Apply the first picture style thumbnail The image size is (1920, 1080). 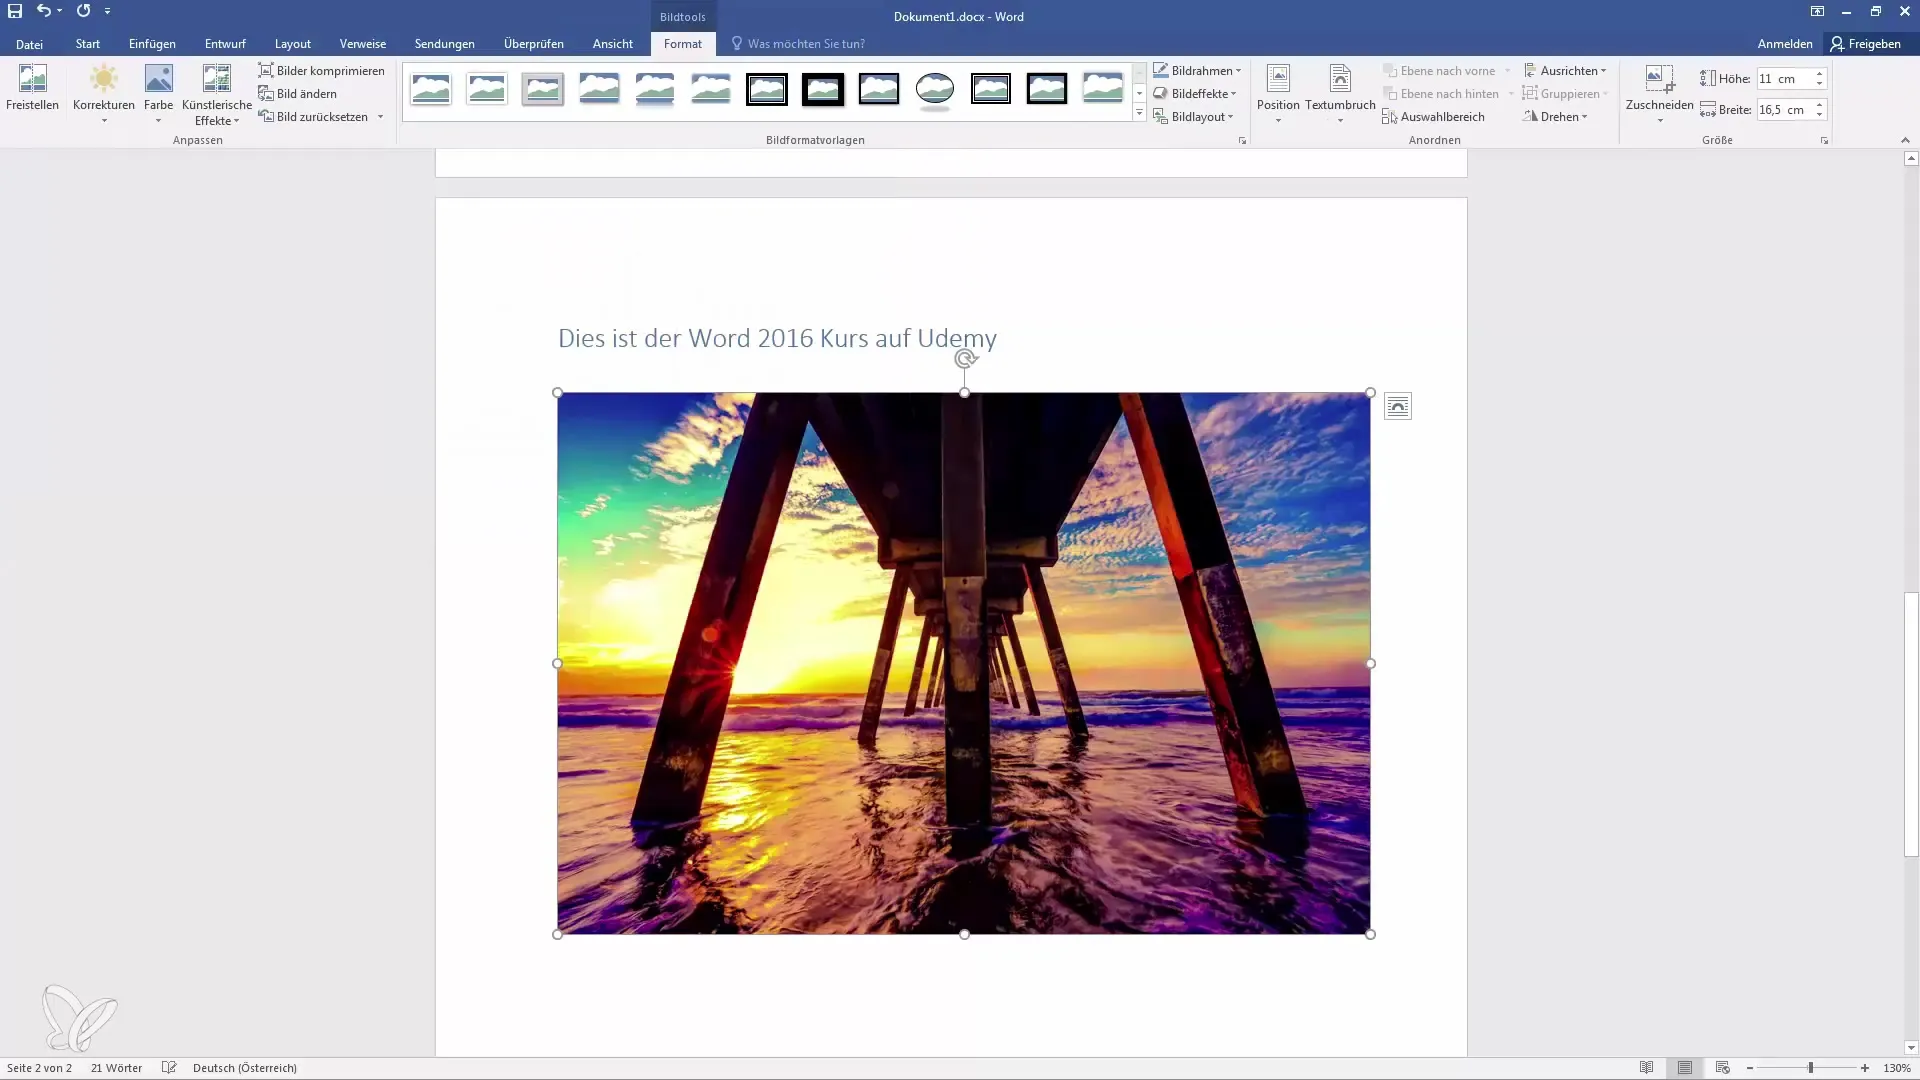pyautogui.click(x=431, y=89)
